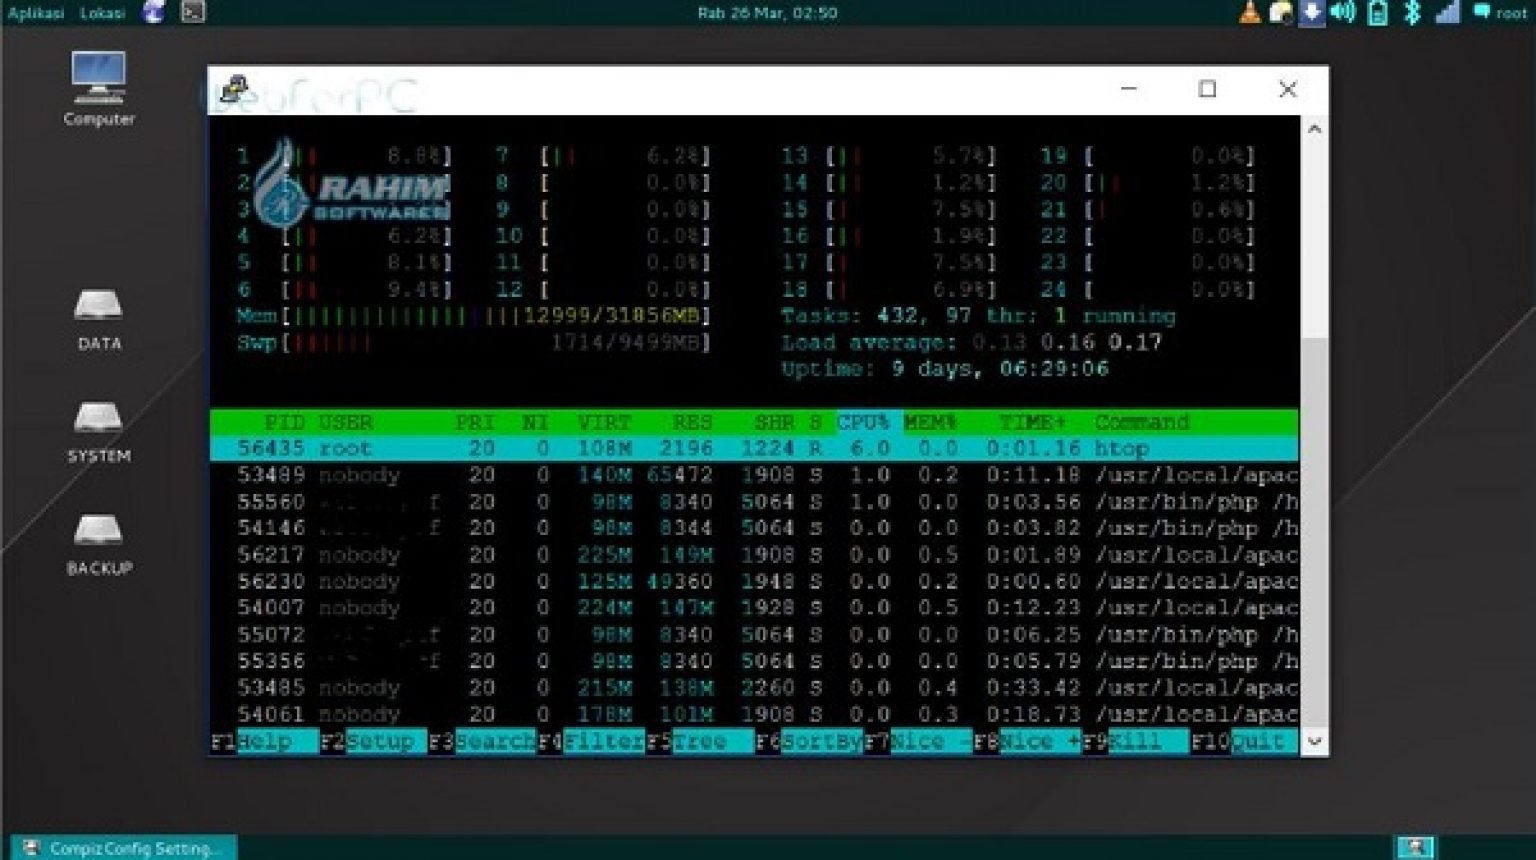Switch to CompizConfig Settings taskbar window
1536x860 pixels.
(x=123, y=847)
